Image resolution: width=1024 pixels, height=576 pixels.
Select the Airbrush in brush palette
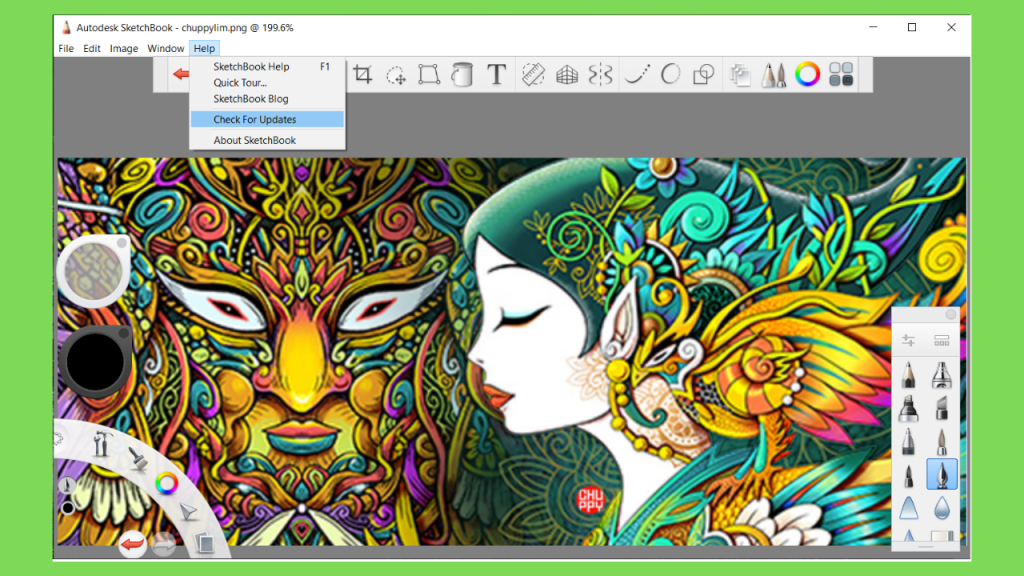tap(941, 375)
